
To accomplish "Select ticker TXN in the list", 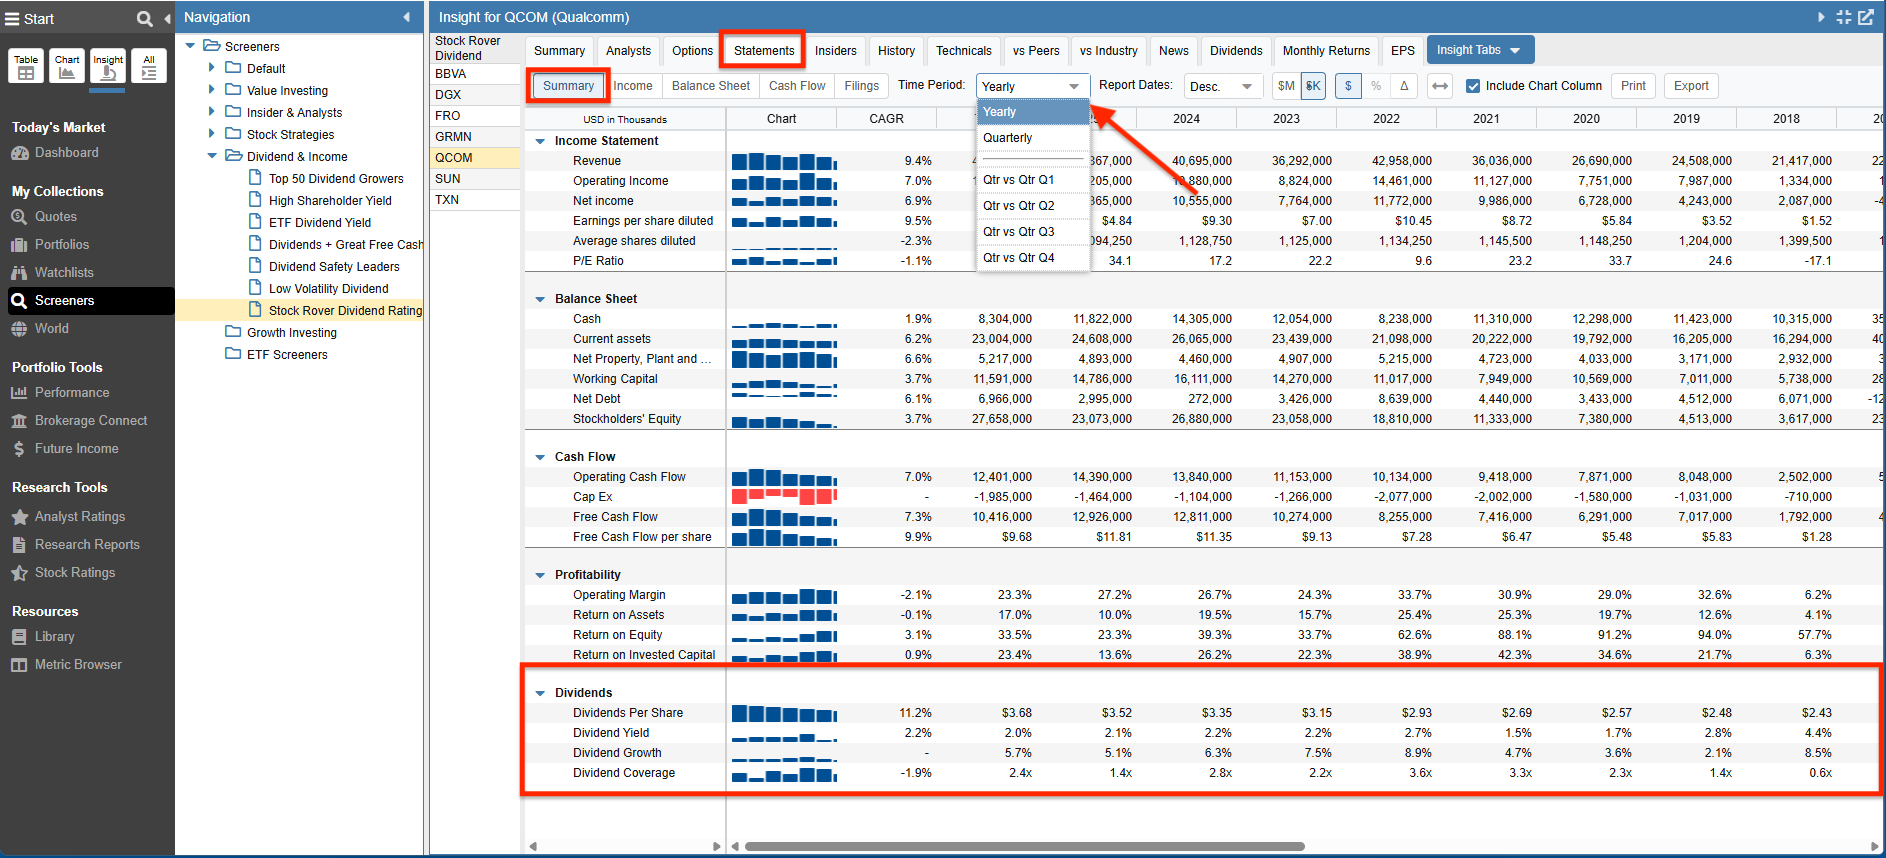I will pyautogui.click(x=475, y=200).
